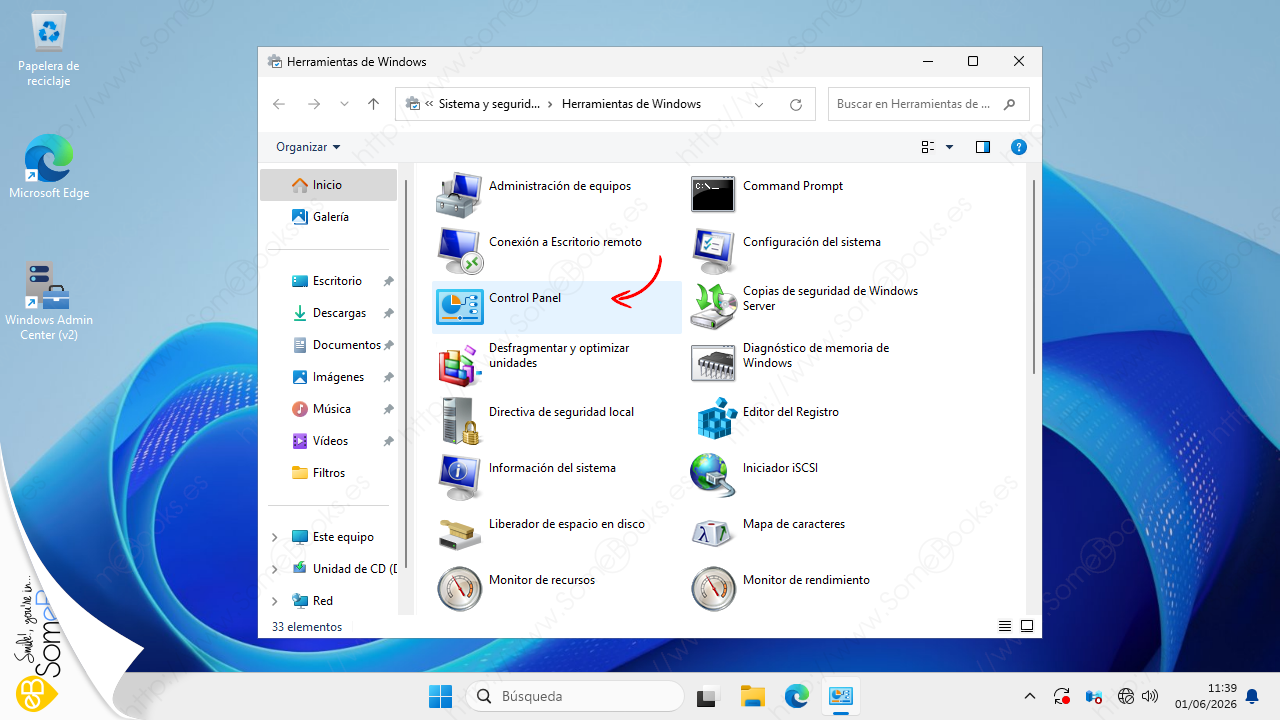Click the Sistema y seguridad breadcrumb
Screen dimensions: 1280x720
tap(489, 104)
